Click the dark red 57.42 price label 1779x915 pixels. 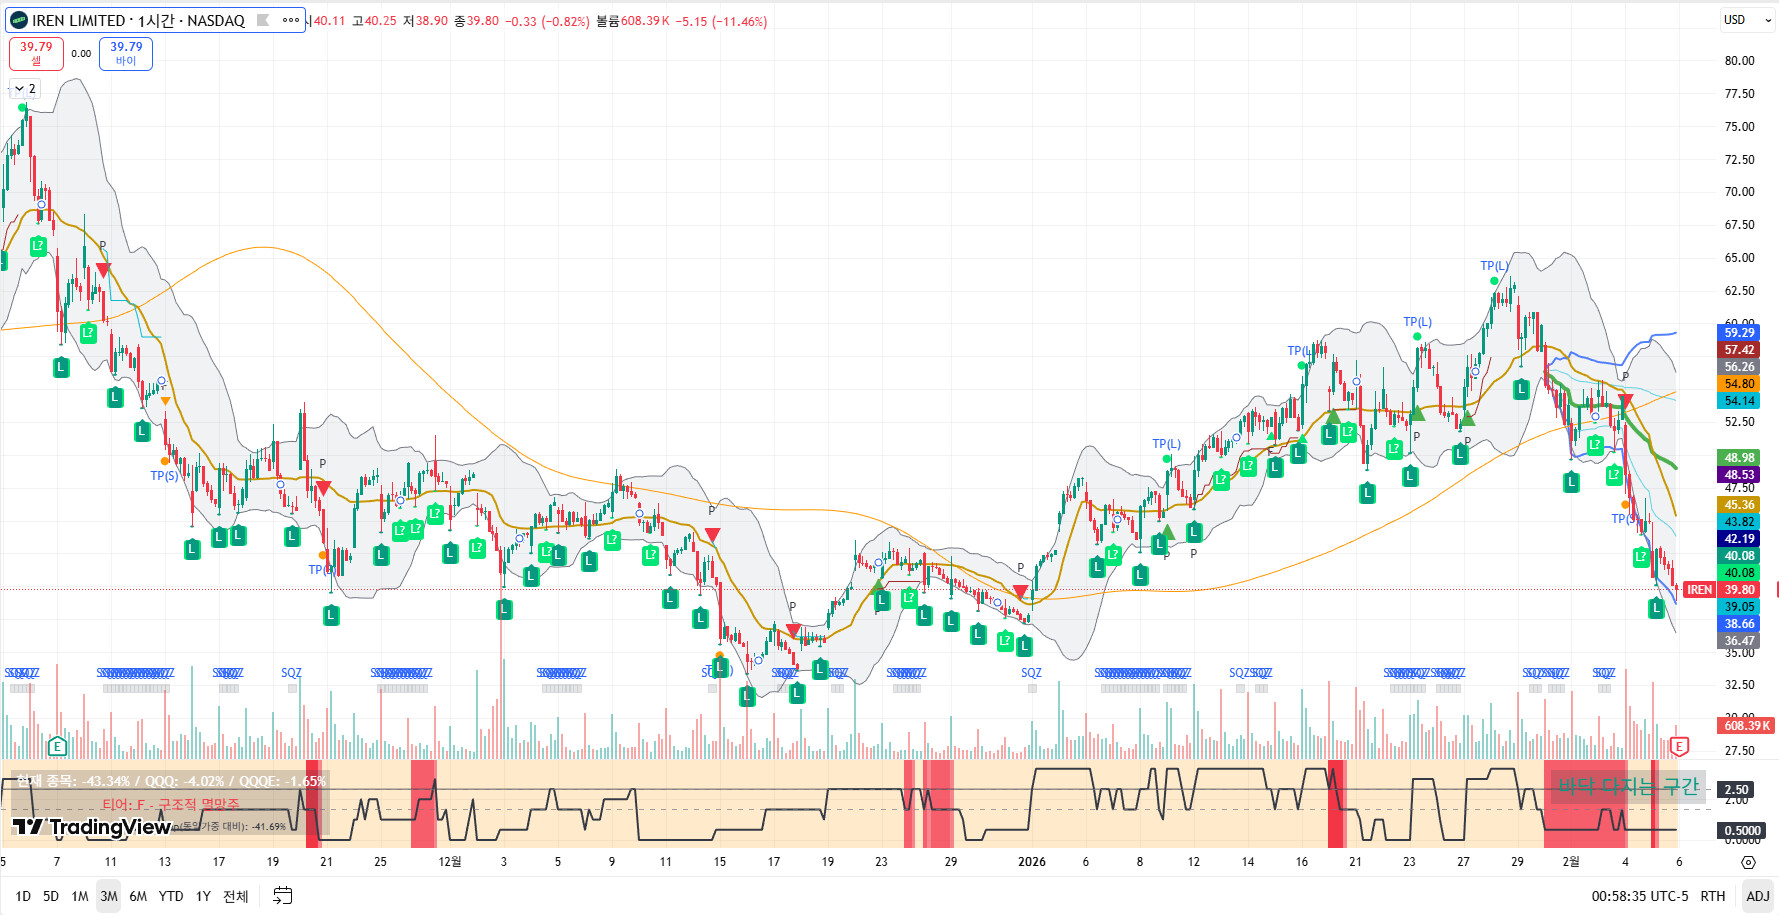[1739, 350]
